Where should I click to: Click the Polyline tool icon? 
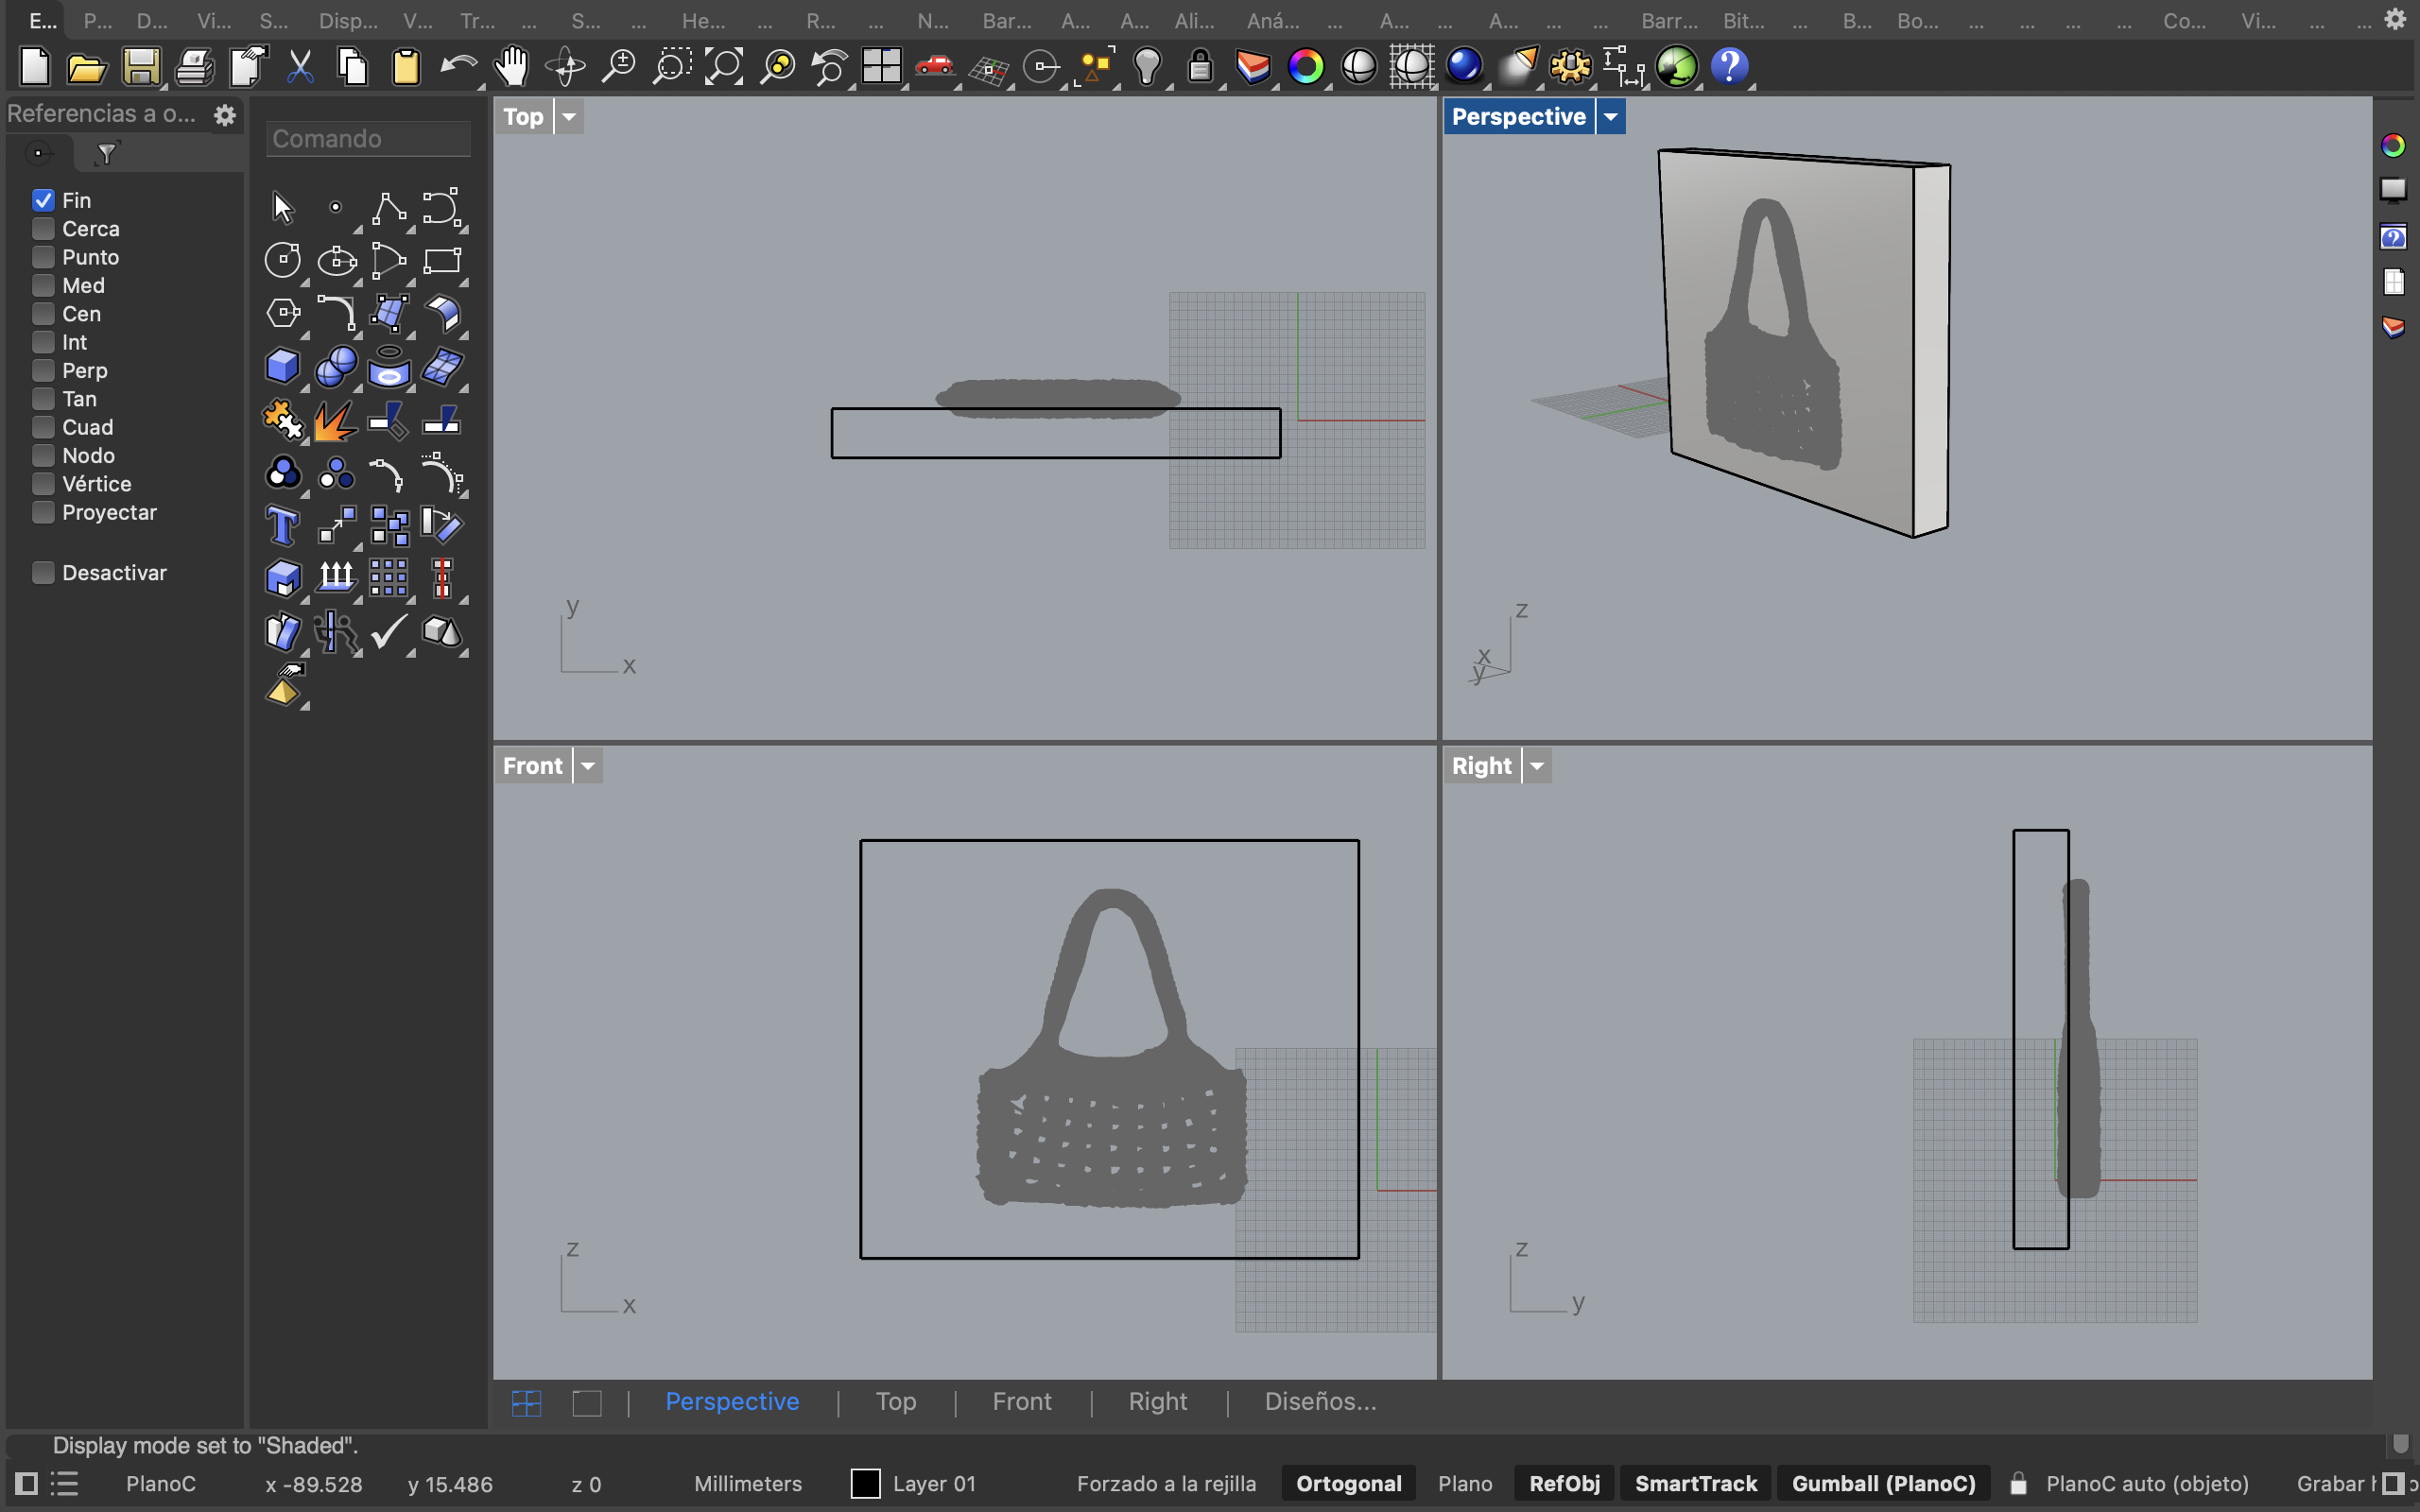click(389, 208)
